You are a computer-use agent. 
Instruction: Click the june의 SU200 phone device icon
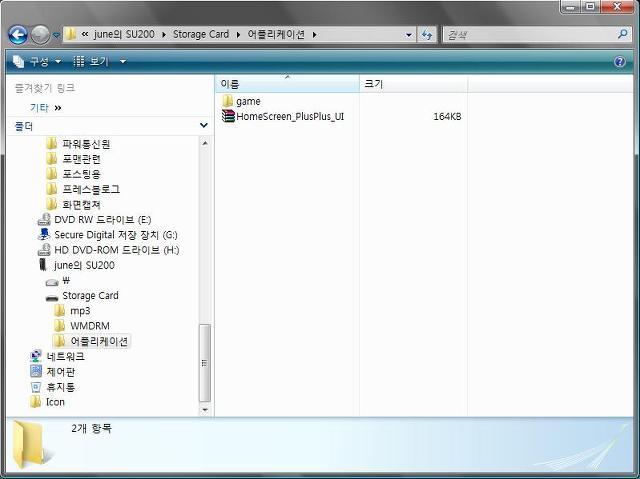(x=43, y=265)
